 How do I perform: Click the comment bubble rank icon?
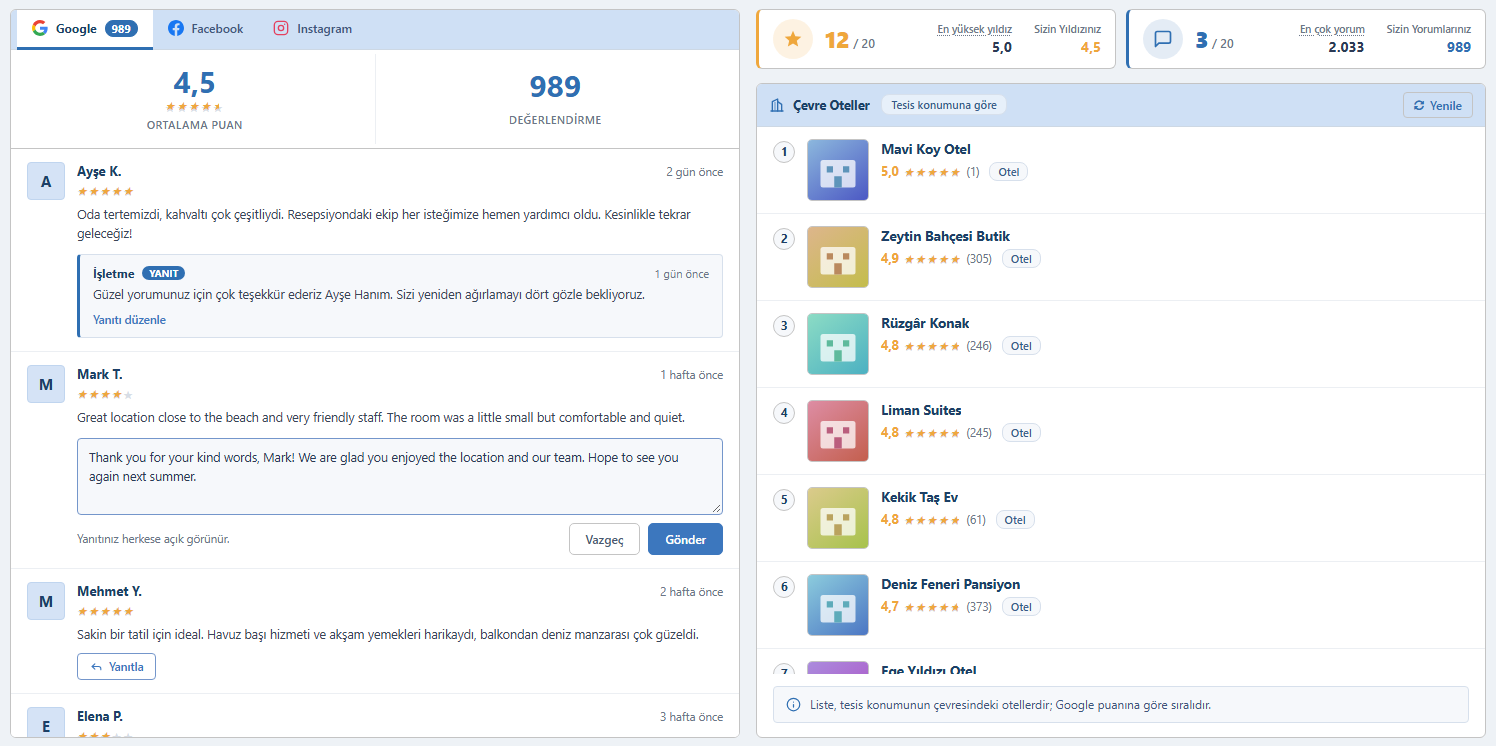pyautogui.click(x=1163, y=40)
